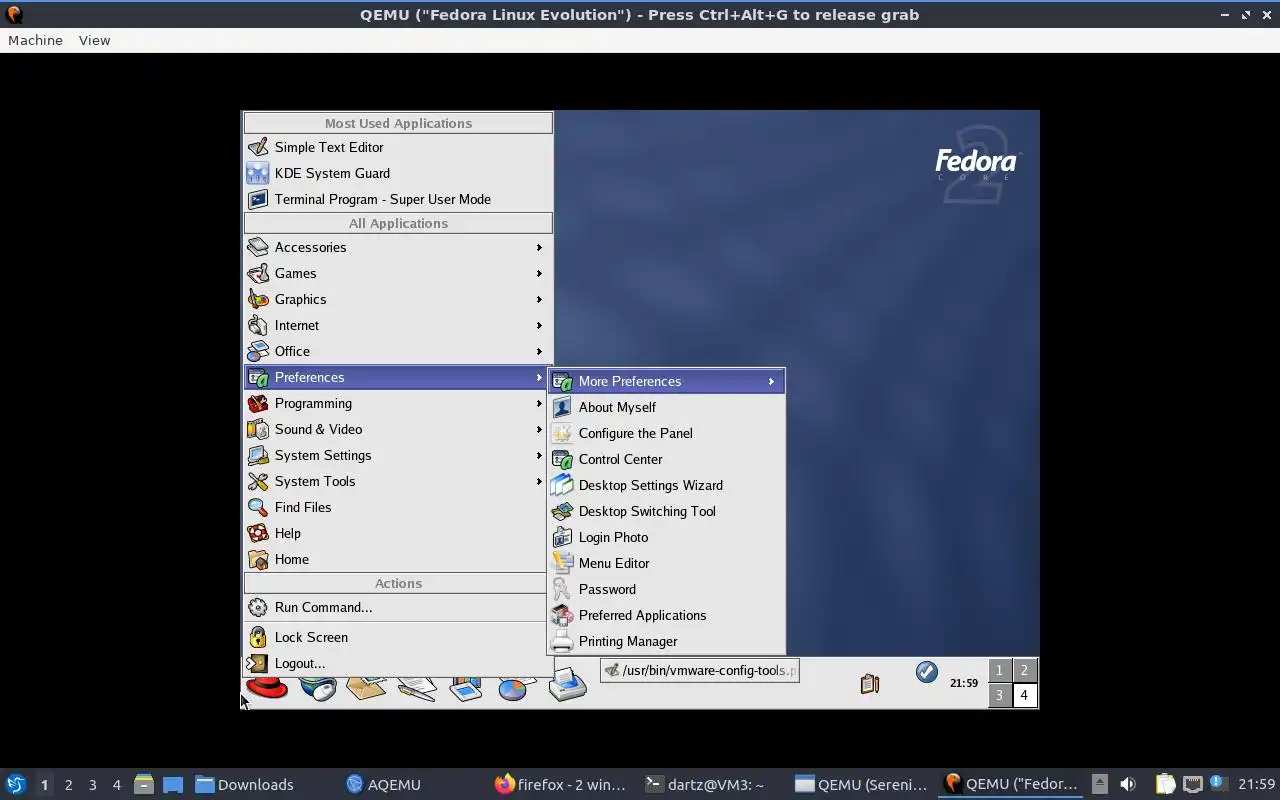Click the Red Hat start menu button
This screenshot has width=1280, height=800.
tap(267, 687)
